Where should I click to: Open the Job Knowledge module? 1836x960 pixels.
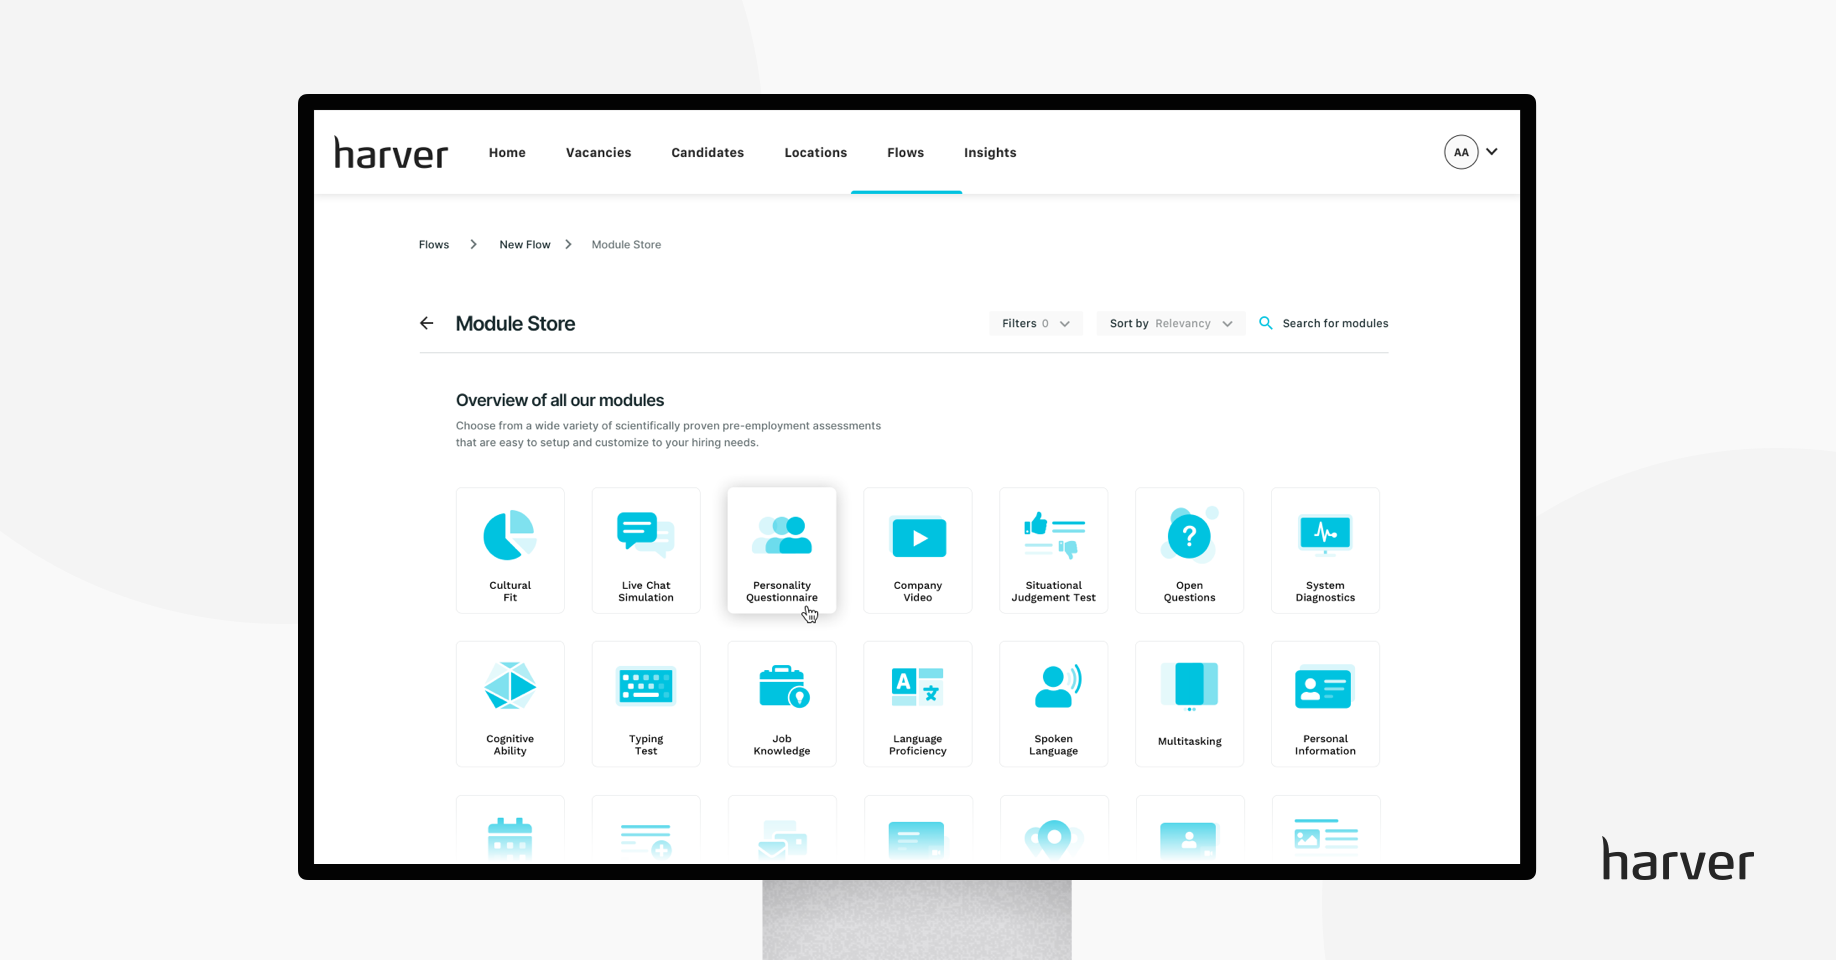coord(782,704)
